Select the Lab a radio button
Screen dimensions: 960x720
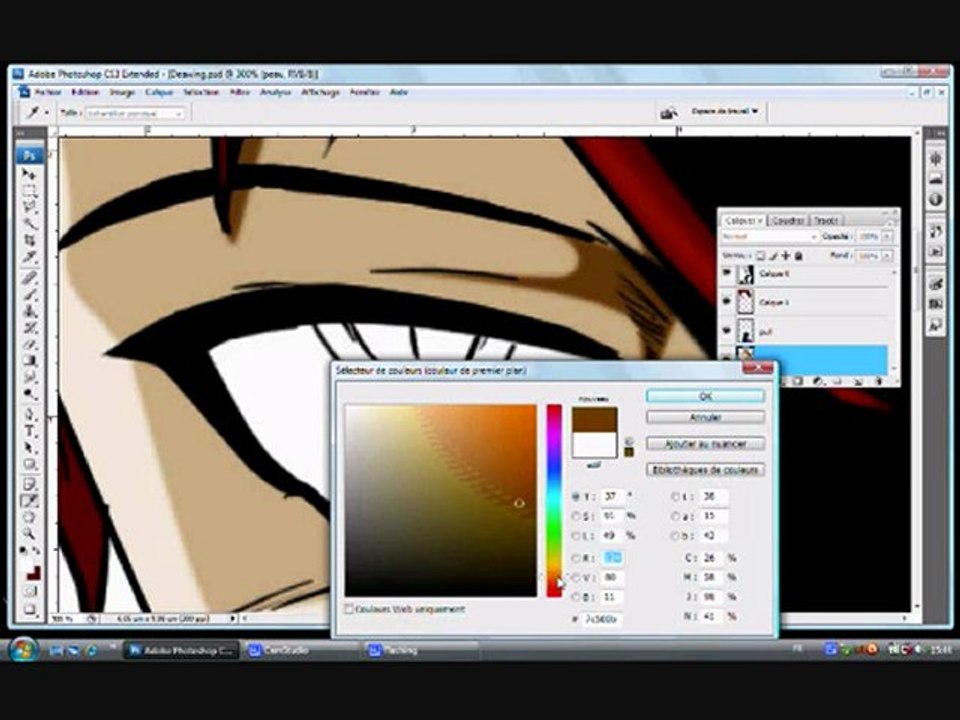pyautogui.click(x=675, y=516)
